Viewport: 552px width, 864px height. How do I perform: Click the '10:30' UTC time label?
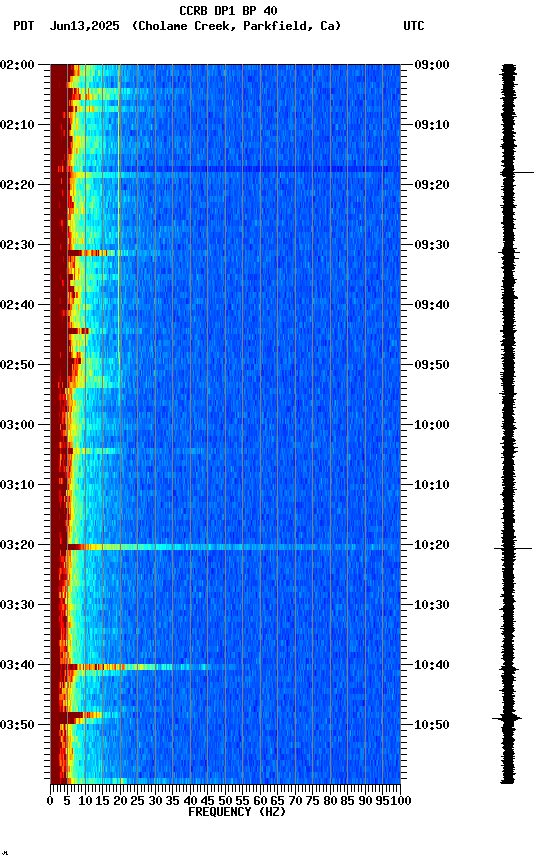point(432,606)
